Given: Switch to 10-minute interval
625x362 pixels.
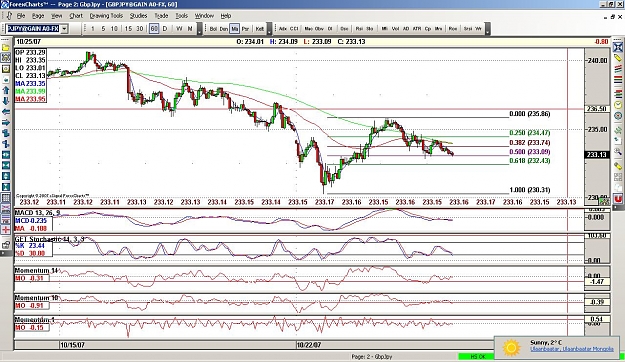Looking at the screenshot, I should pyautogui.click(x=114, y=29).
